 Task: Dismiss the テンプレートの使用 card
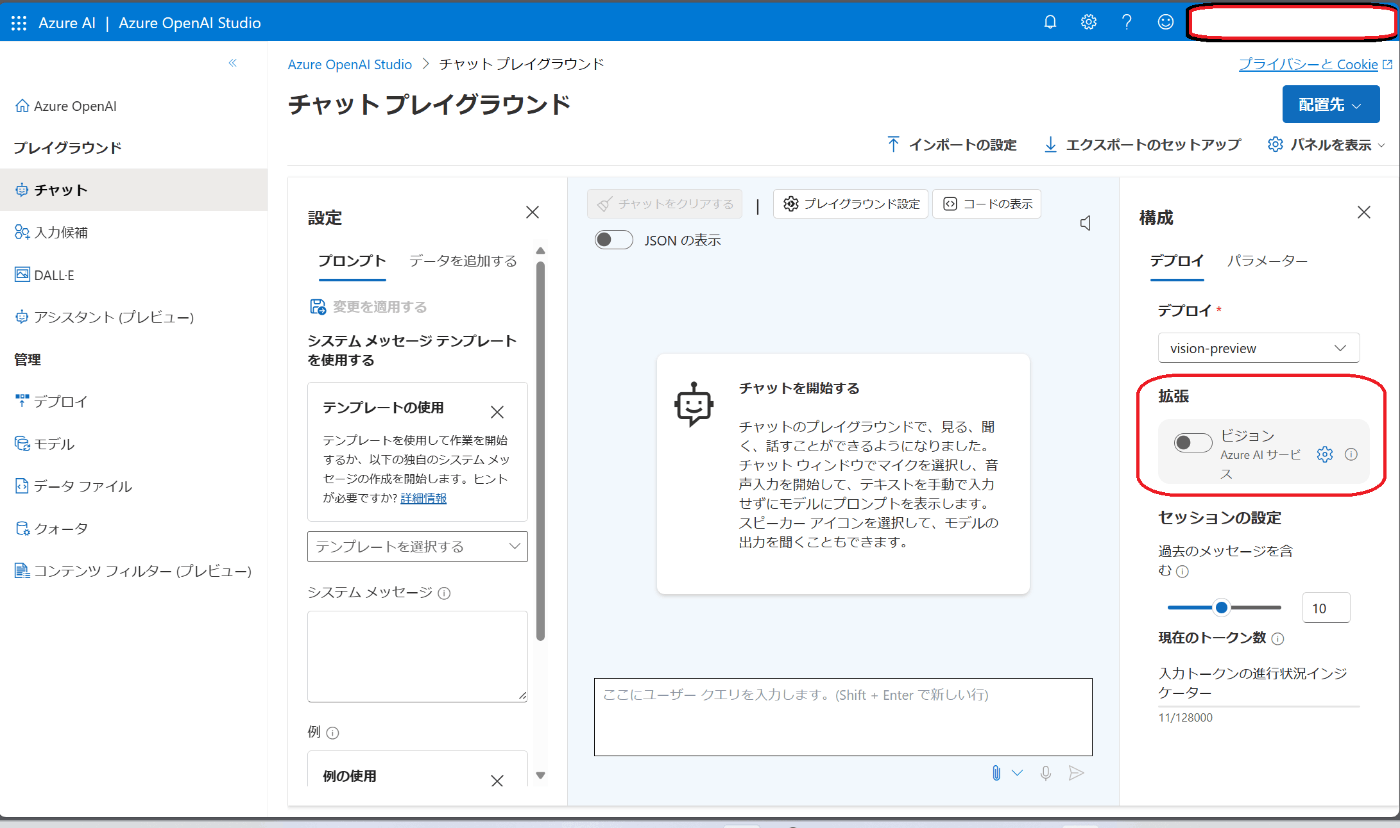497,412
